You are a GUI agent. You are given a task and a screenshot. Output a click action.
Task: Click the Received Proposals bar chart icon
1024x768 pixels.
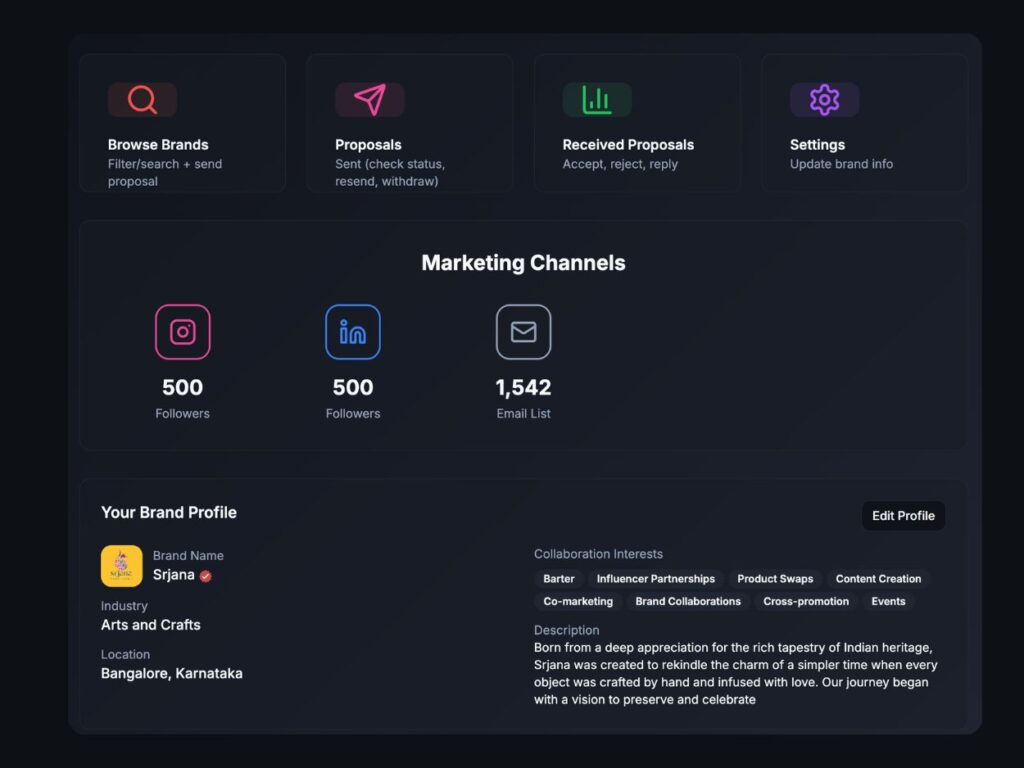point(597,100)
